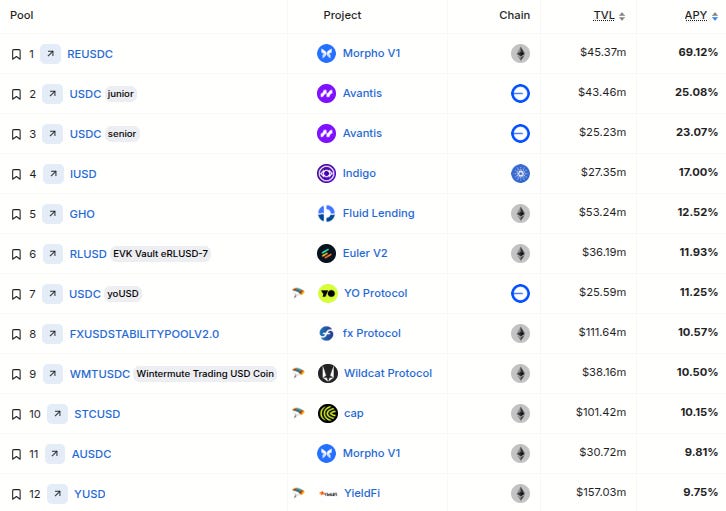Open external link icon for REUSDC
Viewport: 726px width, 511px height.
(x=50, y=54)
